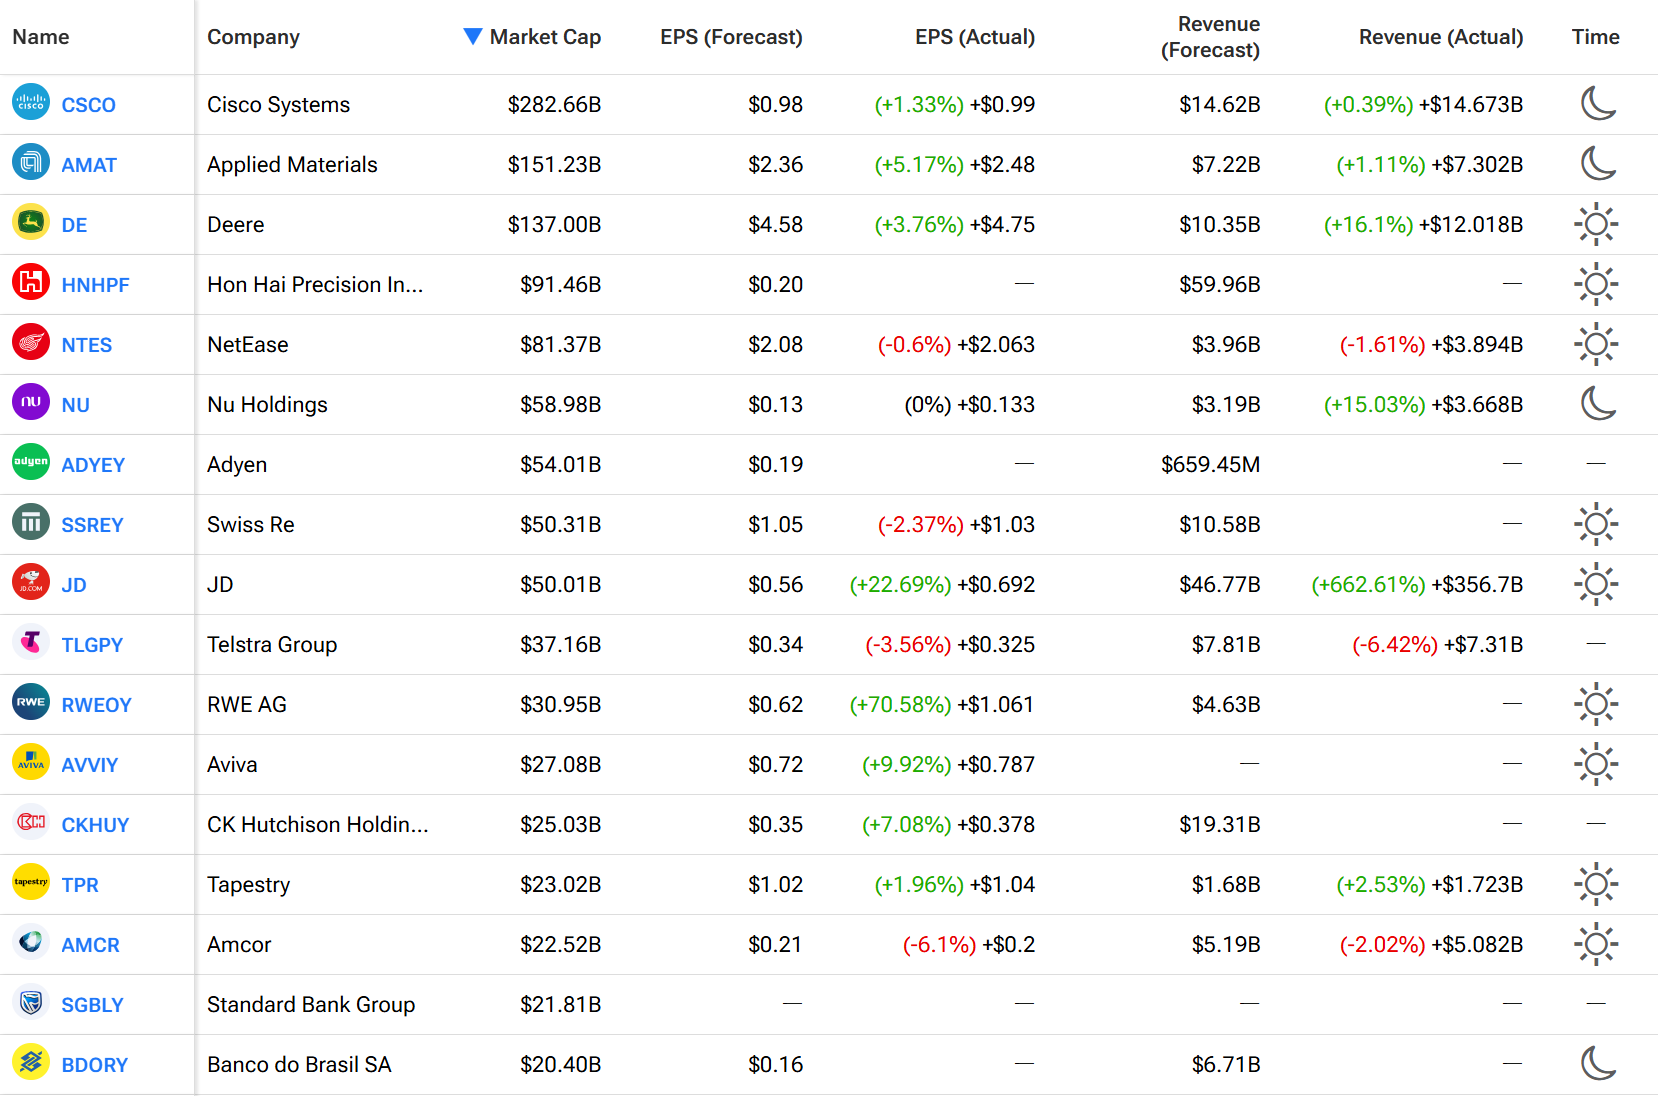Open the CSCO ticker link
The height and width of the screenshot is (1096, 1658).
(88, 105)
